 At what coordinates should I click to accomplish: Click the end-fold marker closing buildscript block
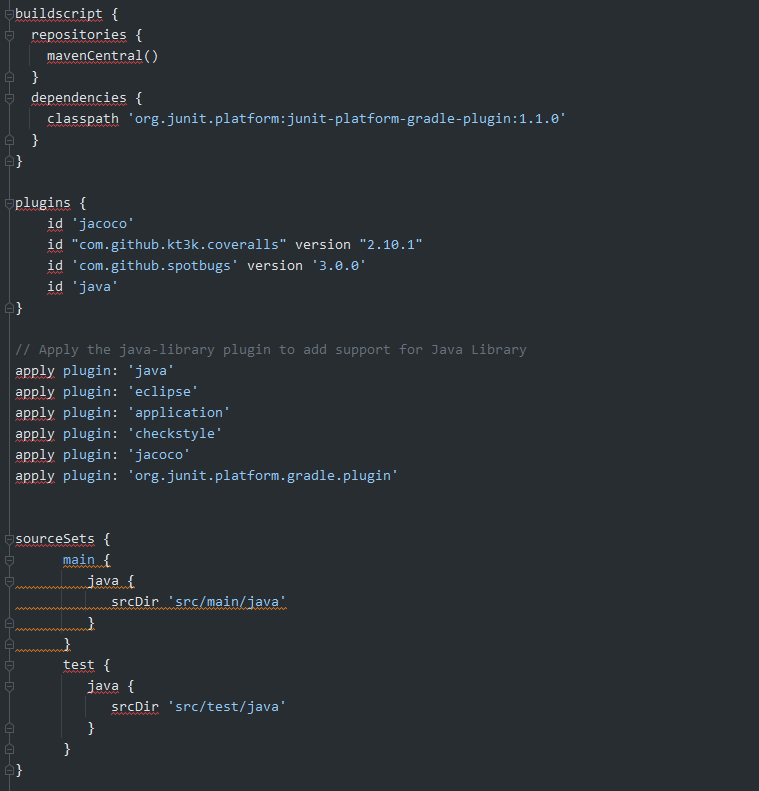click(9, 160)
